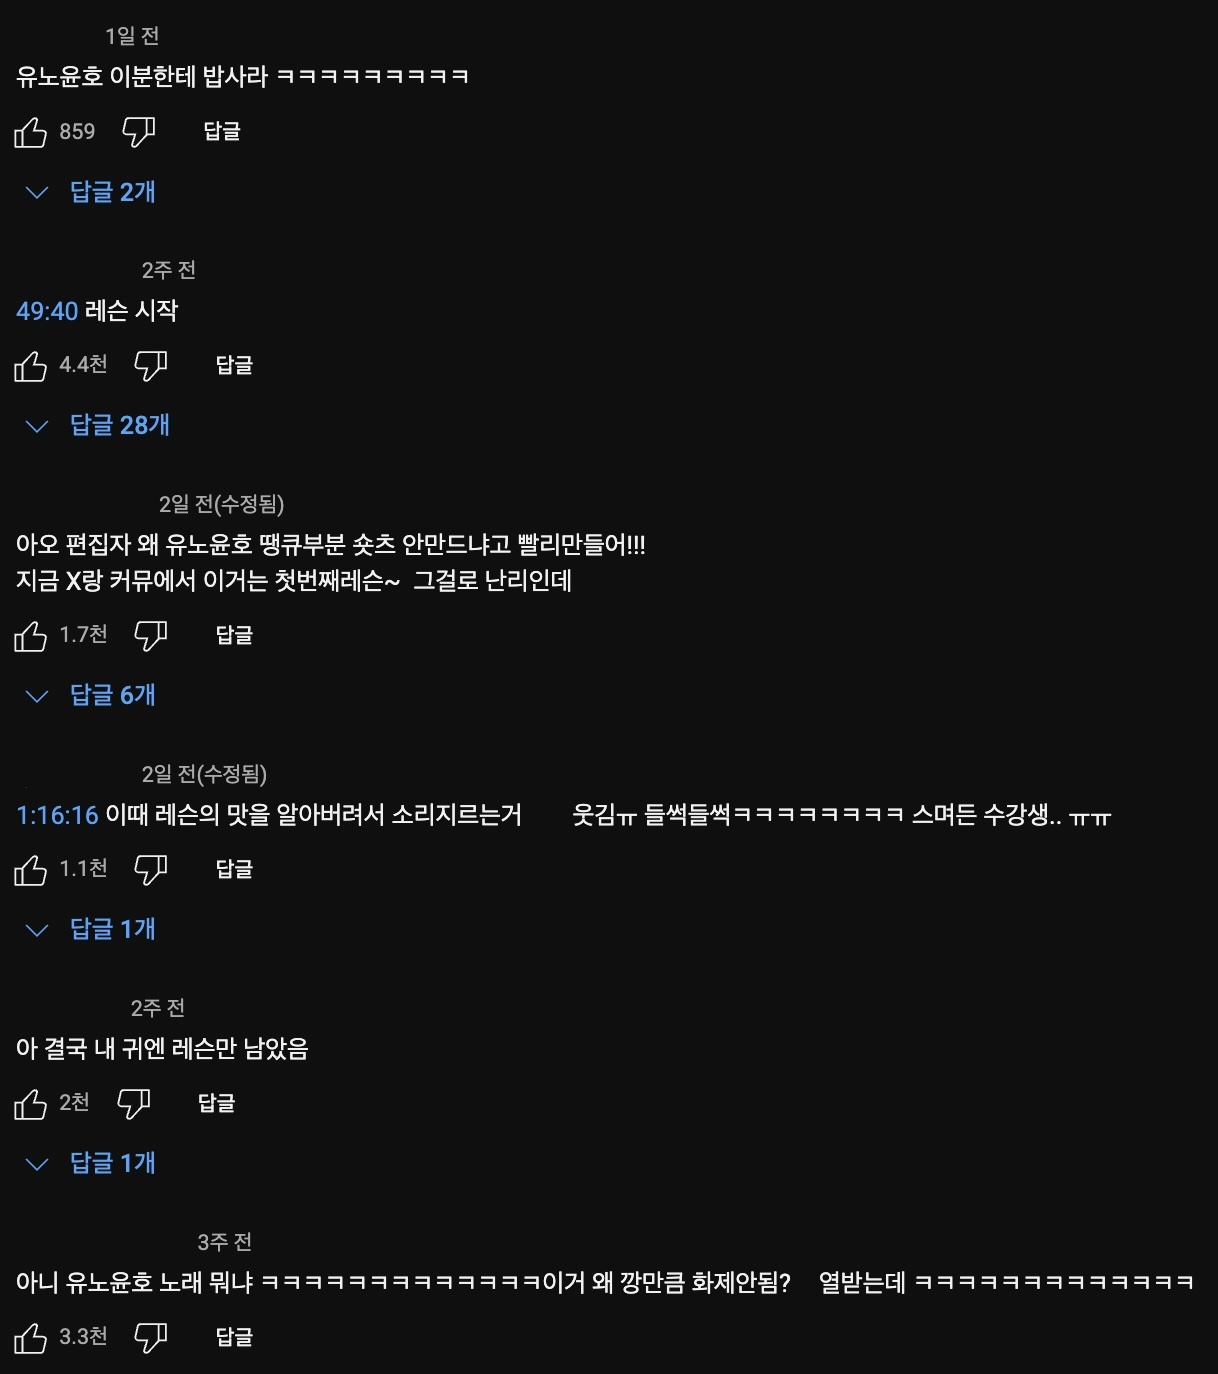Screen dimensions: 1218x1374
Task: Reply to the '밥사라' comment via 답글
Action: (x=222, y=132)
